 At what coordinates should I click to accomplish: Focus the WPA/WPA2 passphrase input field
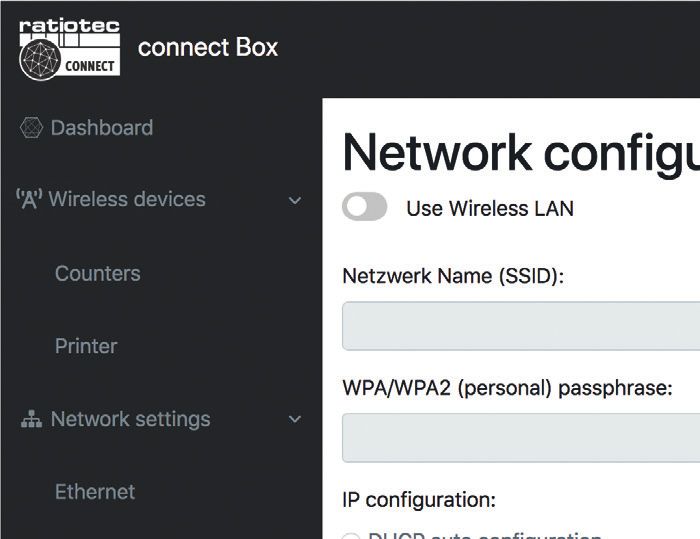pyautogui.click(x=521, y=438)
